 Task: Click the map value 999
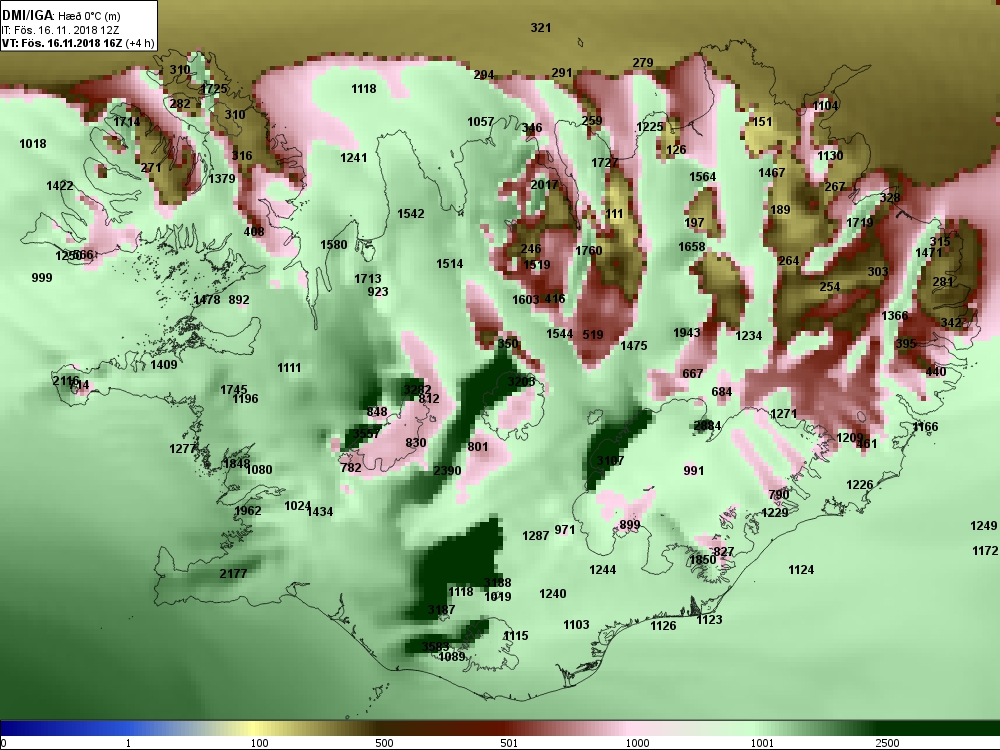[x=42, y=277]
